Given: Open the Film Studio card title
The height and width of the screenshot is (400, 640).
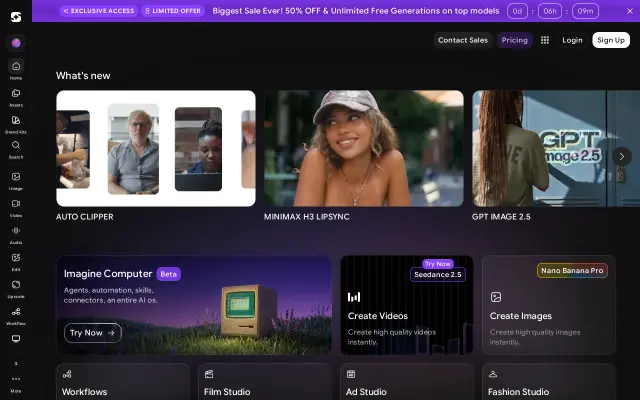Looking at the screenshot, I should pos(227,392).
